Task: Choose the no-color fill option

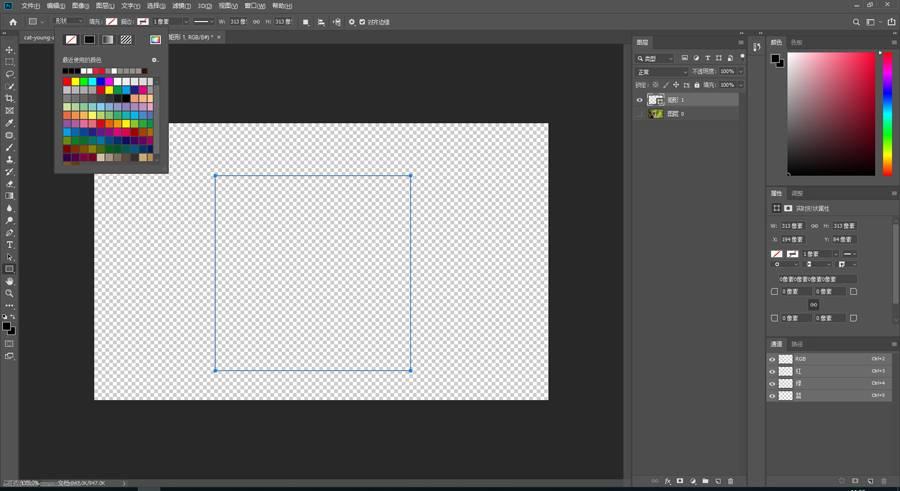Action: (71, 40)
